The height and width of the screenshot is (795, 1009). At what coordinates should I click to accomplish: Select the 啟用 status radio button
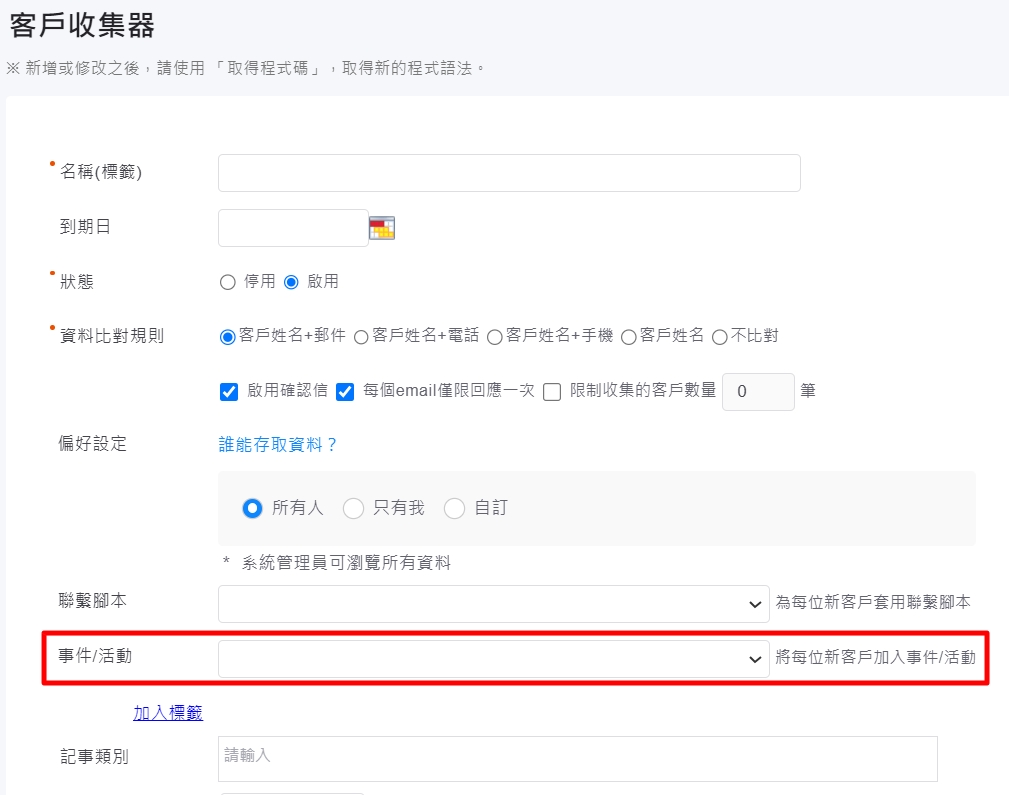291,282
